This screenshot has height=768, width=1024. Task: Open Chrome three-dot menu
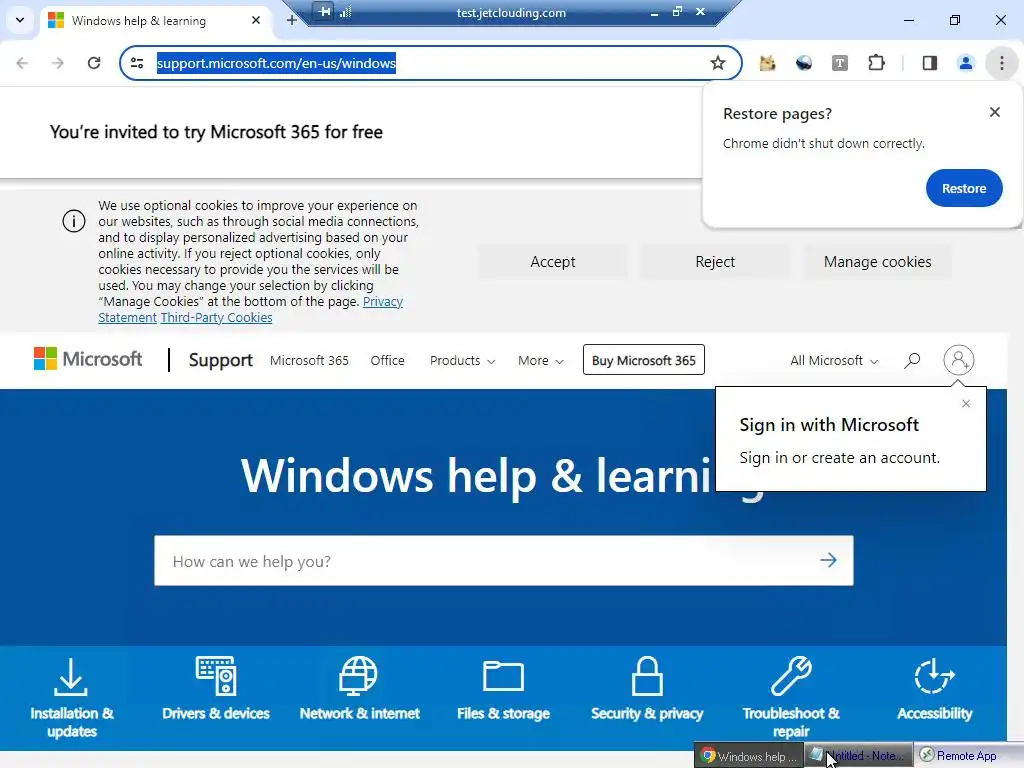(1002, 63)
